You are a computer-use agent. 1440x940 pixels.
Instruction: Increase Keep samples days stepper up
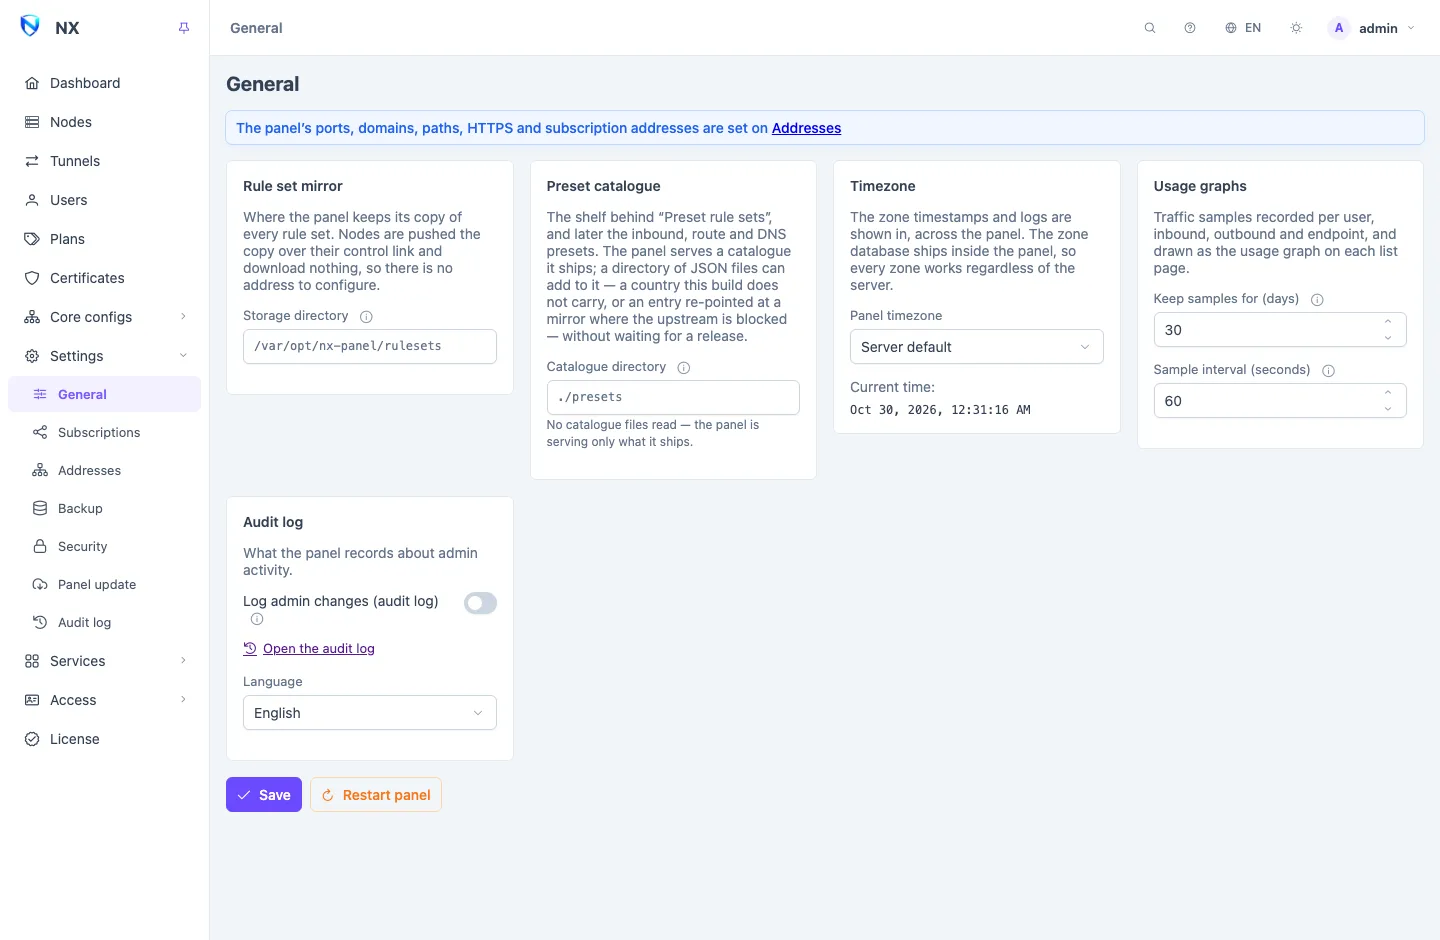[1388, 322]
